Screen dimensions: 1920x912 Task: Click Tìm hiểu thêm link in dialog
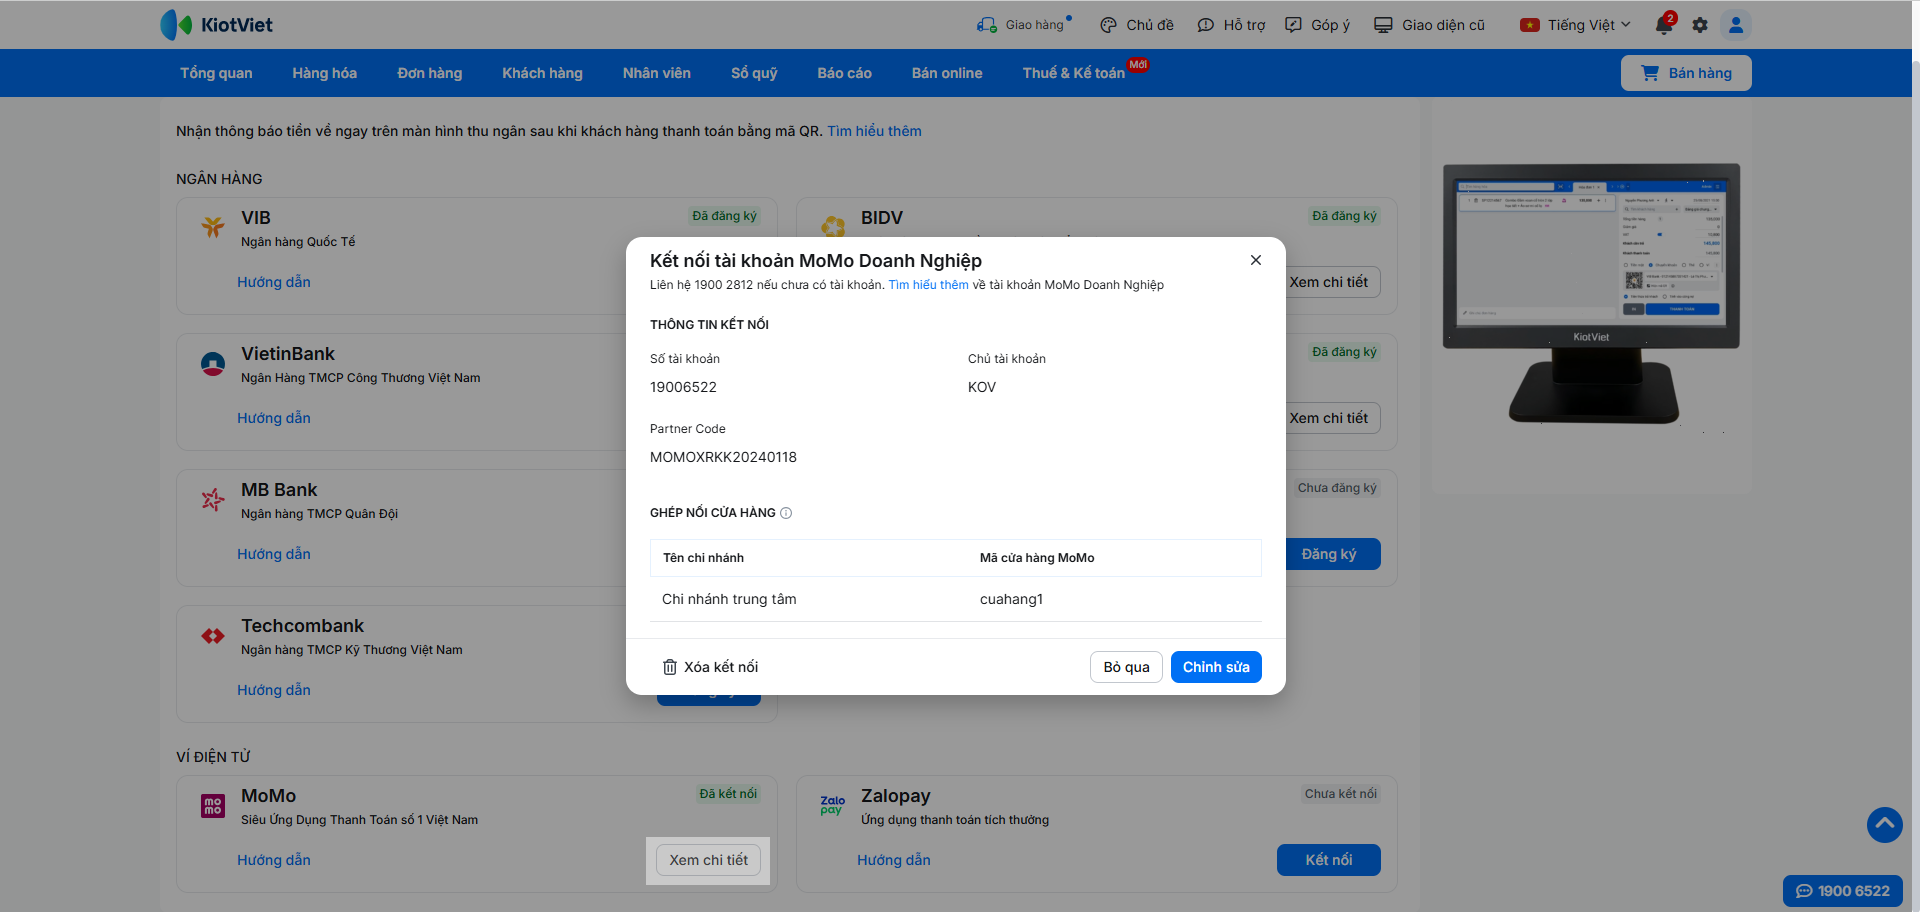point(928,285)
